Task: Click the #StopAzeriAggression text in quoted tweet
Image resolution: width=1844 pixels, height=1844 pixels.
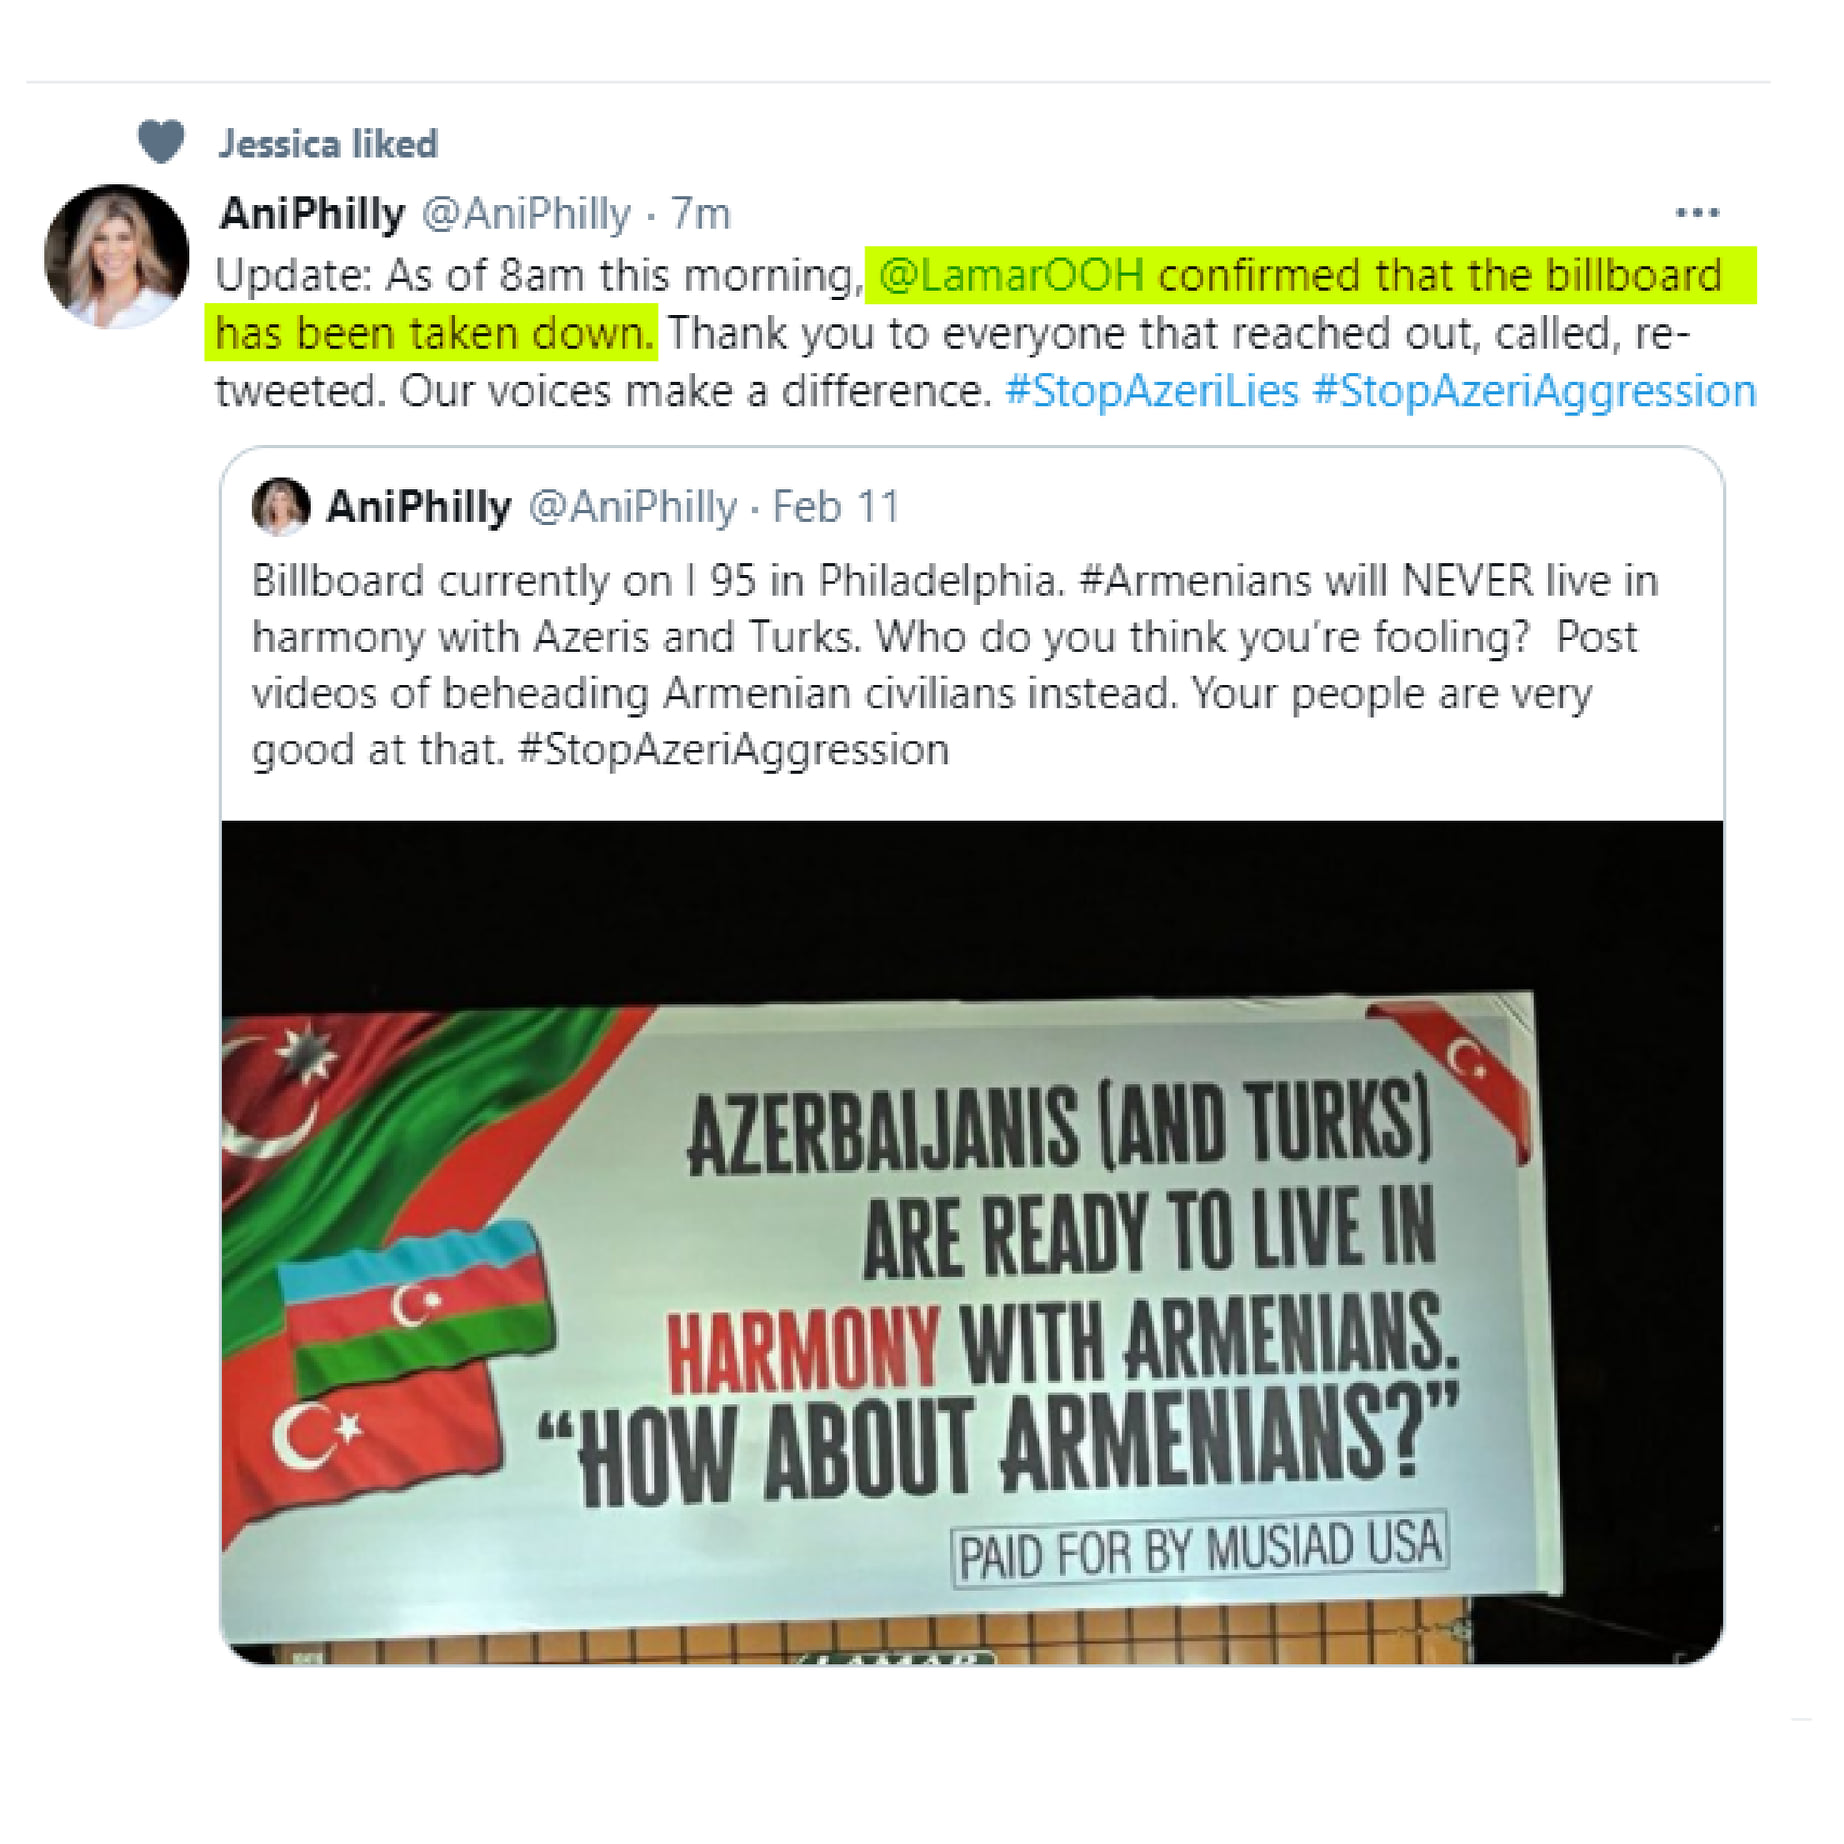Action: point(734,749)
